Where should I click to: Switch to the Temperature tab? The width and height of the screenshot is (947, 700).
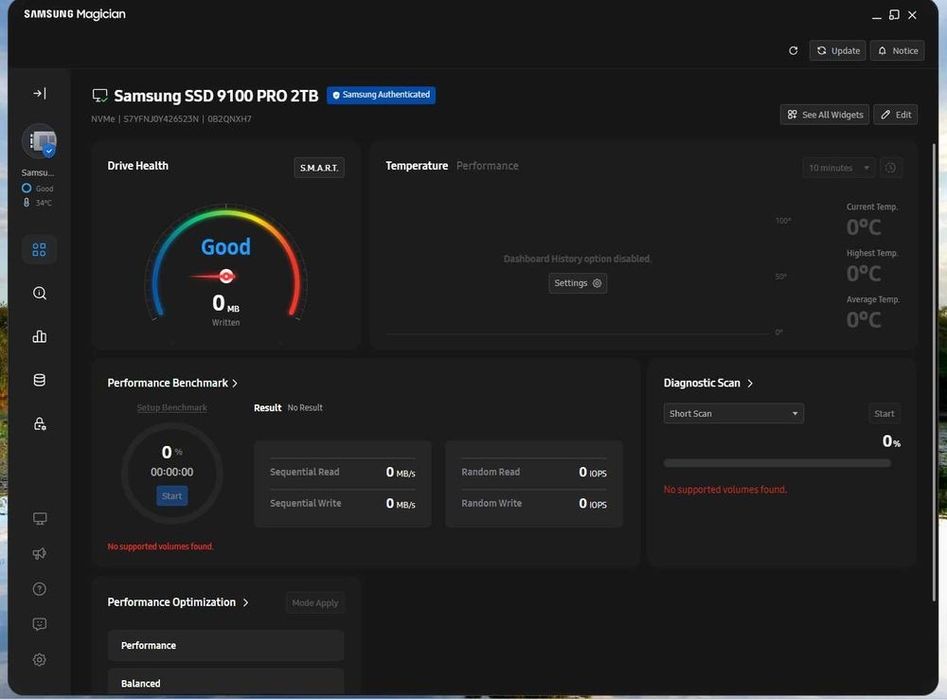pos(417,165)
